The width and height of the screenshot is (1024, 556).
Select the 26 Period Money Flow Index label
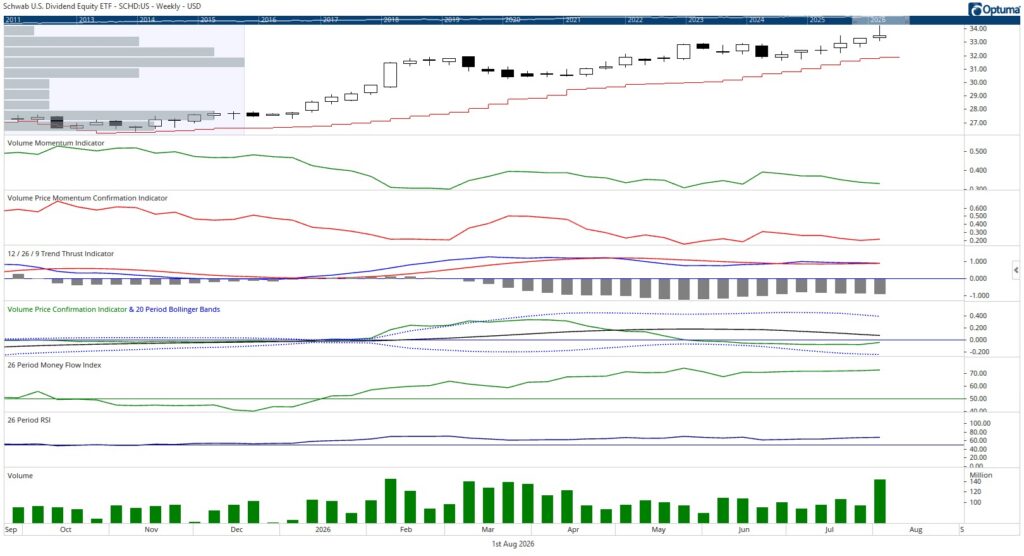[x=54, y=365]
